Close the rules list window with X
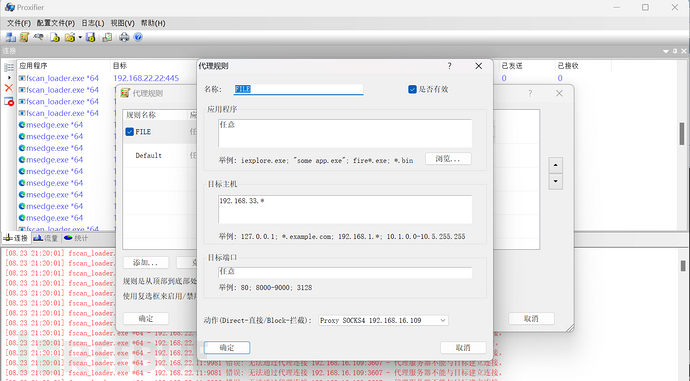 [x=559, y=93]
